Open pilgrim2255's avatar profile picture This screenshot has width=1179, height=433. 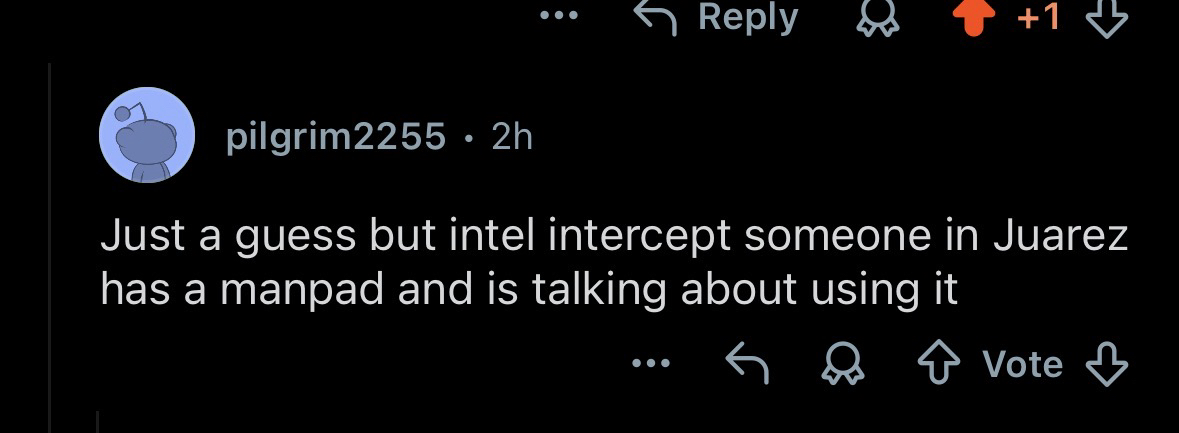click(x=145, y=135)
